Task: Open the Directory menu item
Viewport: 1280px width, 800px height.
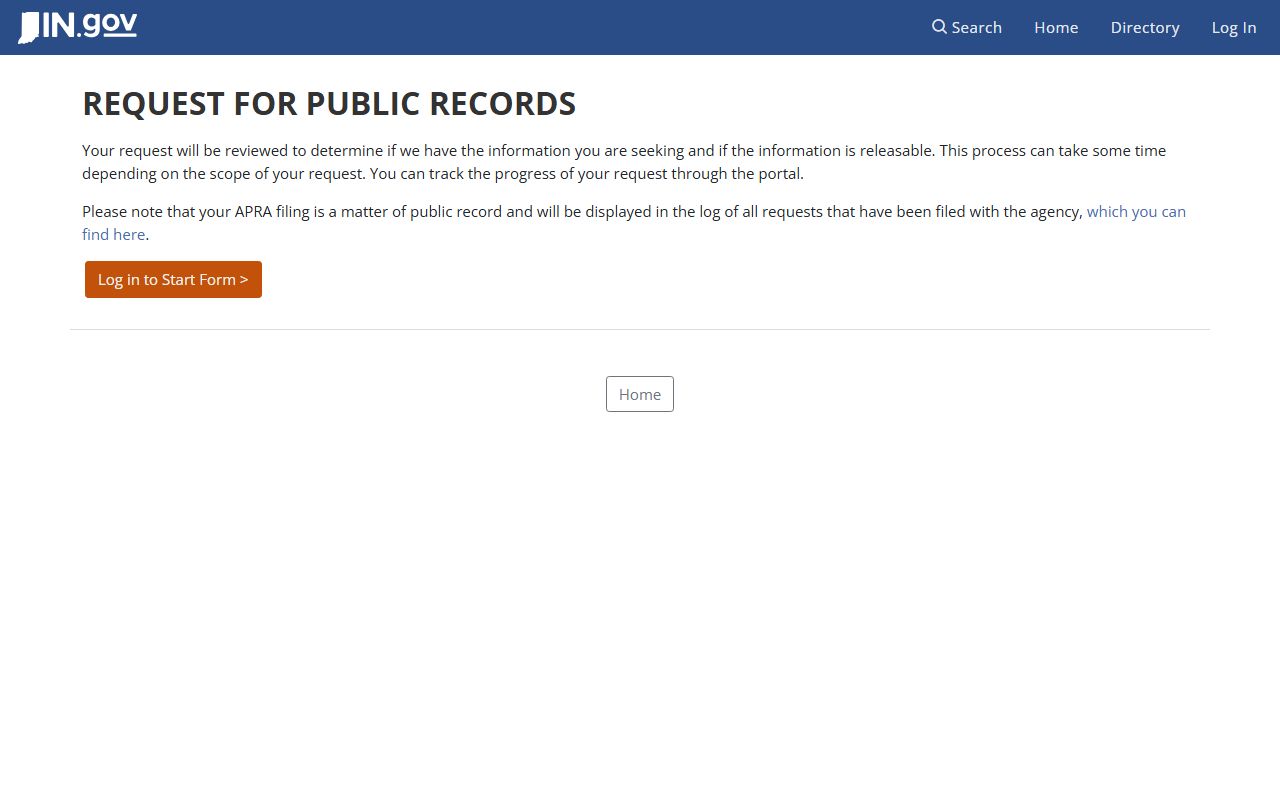Action: tap(1145, 27)
